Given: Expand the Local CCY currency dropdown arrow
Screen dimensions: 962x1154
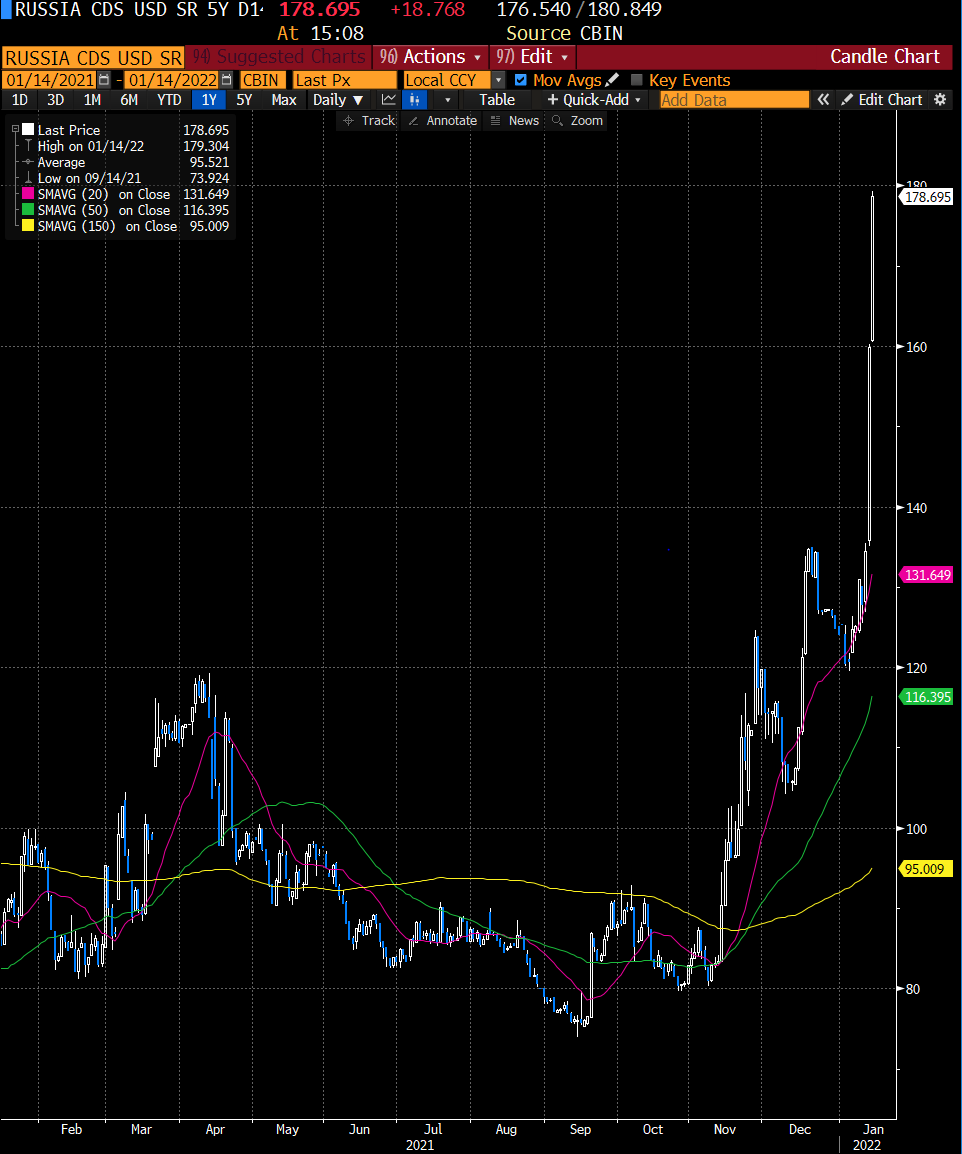Looking at the screenshot, I should pyautogui.click(x=498, y=80).
